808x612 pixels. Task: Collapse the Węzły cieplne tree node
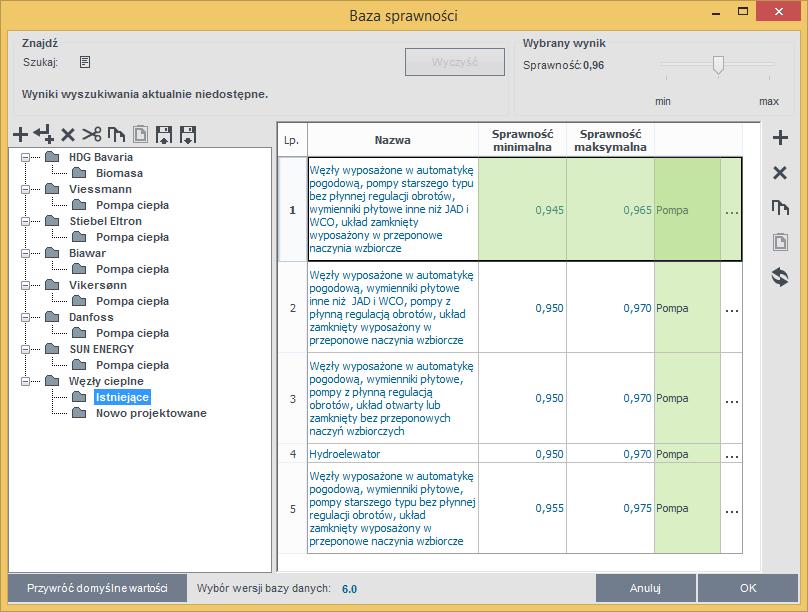[25, 381]
